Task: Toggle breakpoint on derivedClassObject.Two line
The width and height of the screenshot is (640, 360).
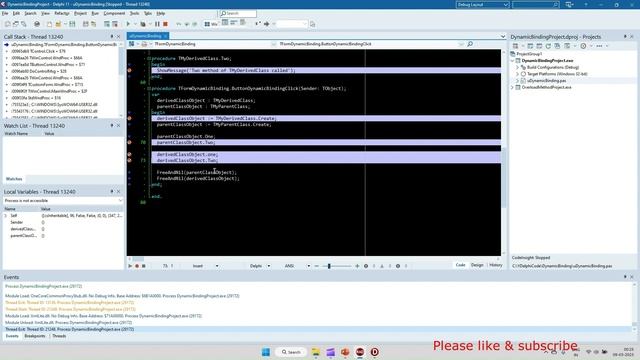Action: (129, 160)
